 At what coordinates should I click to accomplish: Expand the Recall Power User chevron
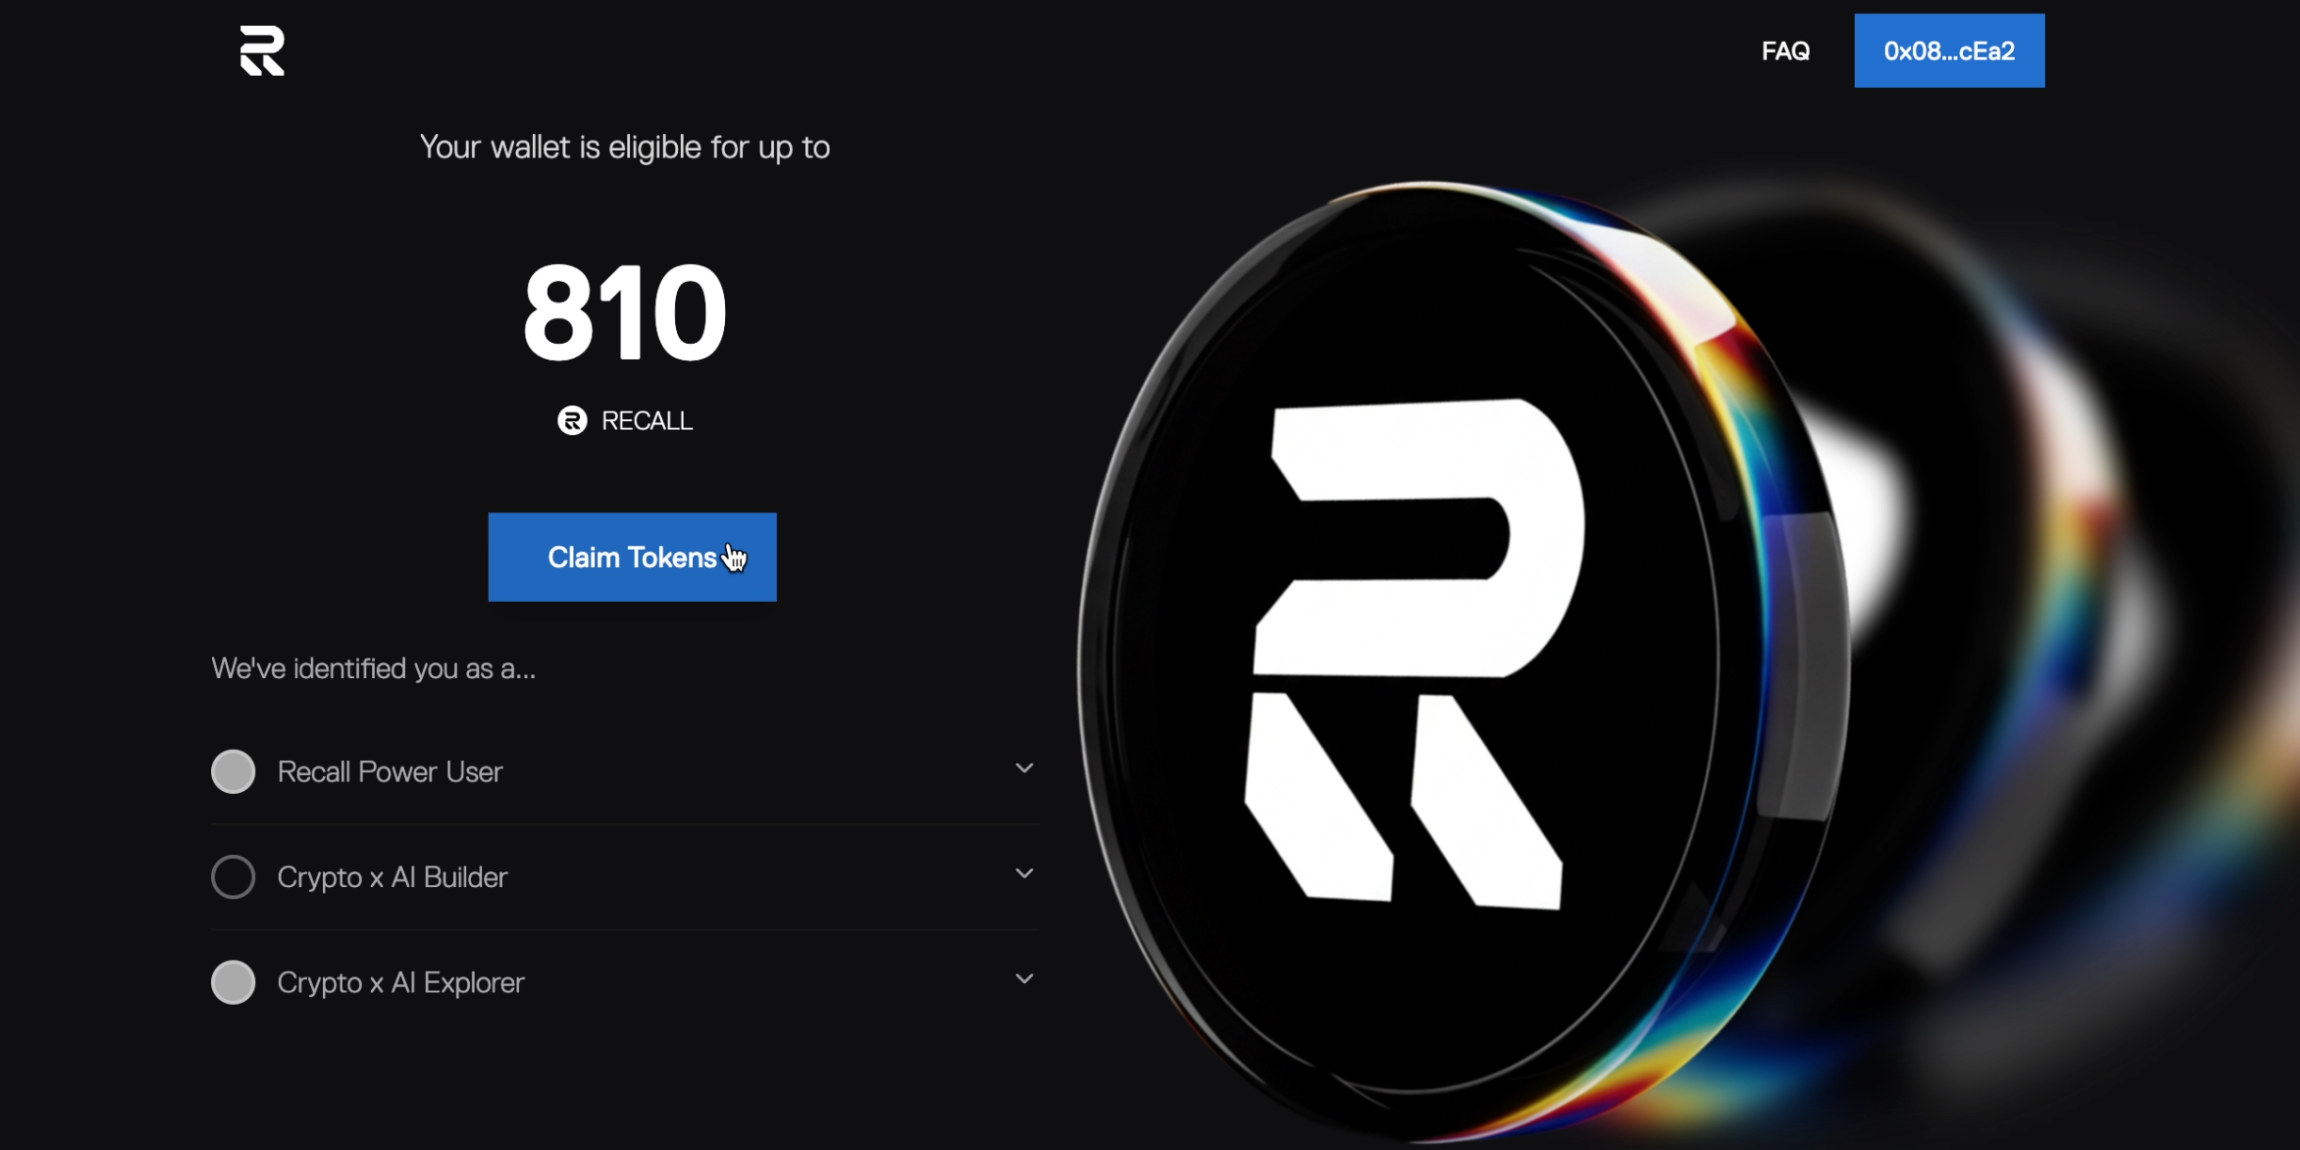coord(1024,768)
